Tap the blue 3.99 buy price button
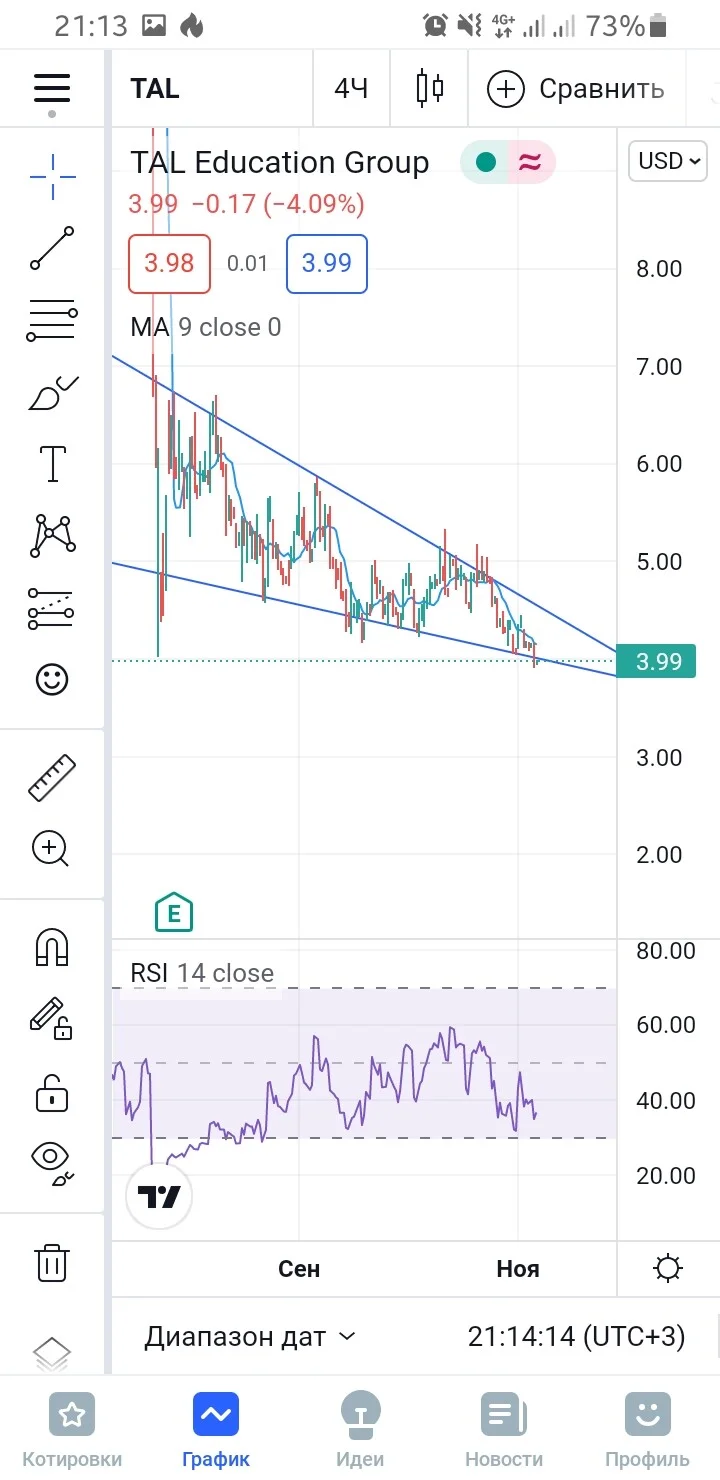Screen dimensions: 720x1480 point(327,264)
